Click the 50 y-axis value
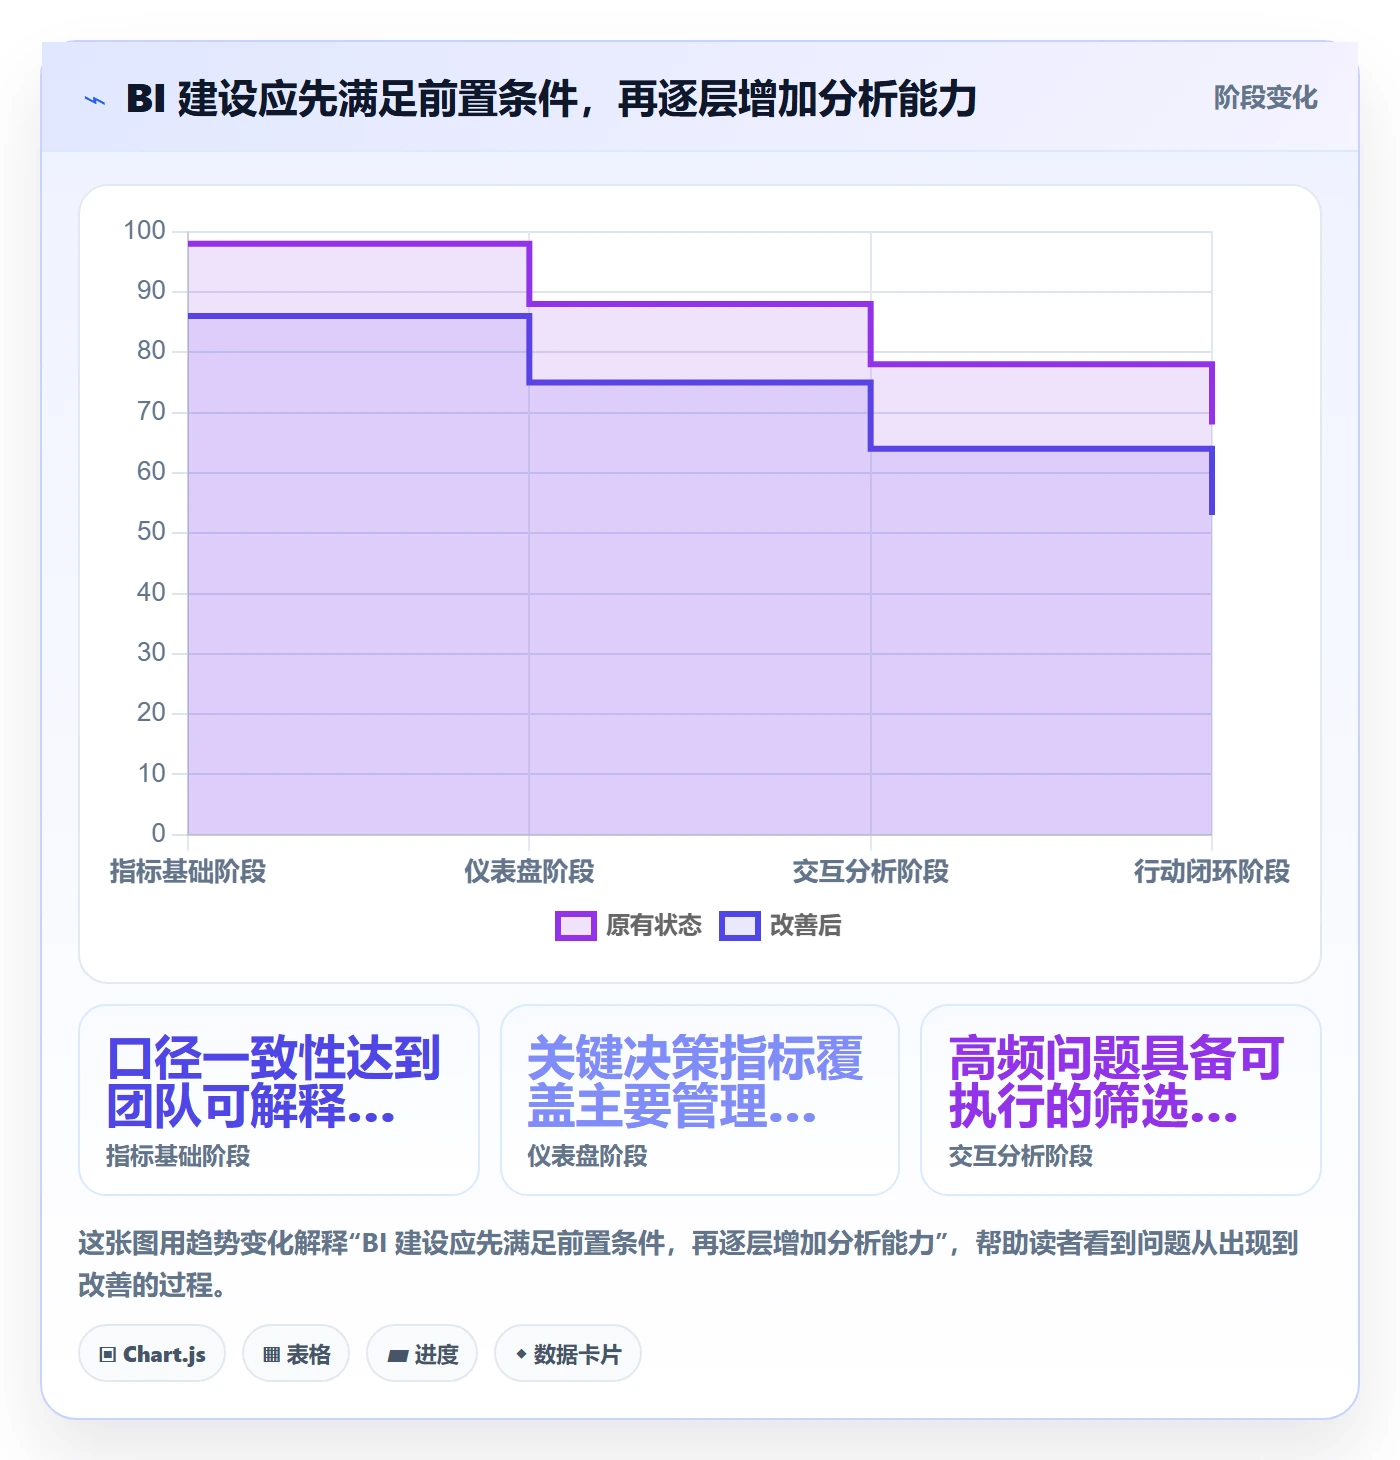This screenshot has height=1460, width=1400. click(x=151, y=532)
